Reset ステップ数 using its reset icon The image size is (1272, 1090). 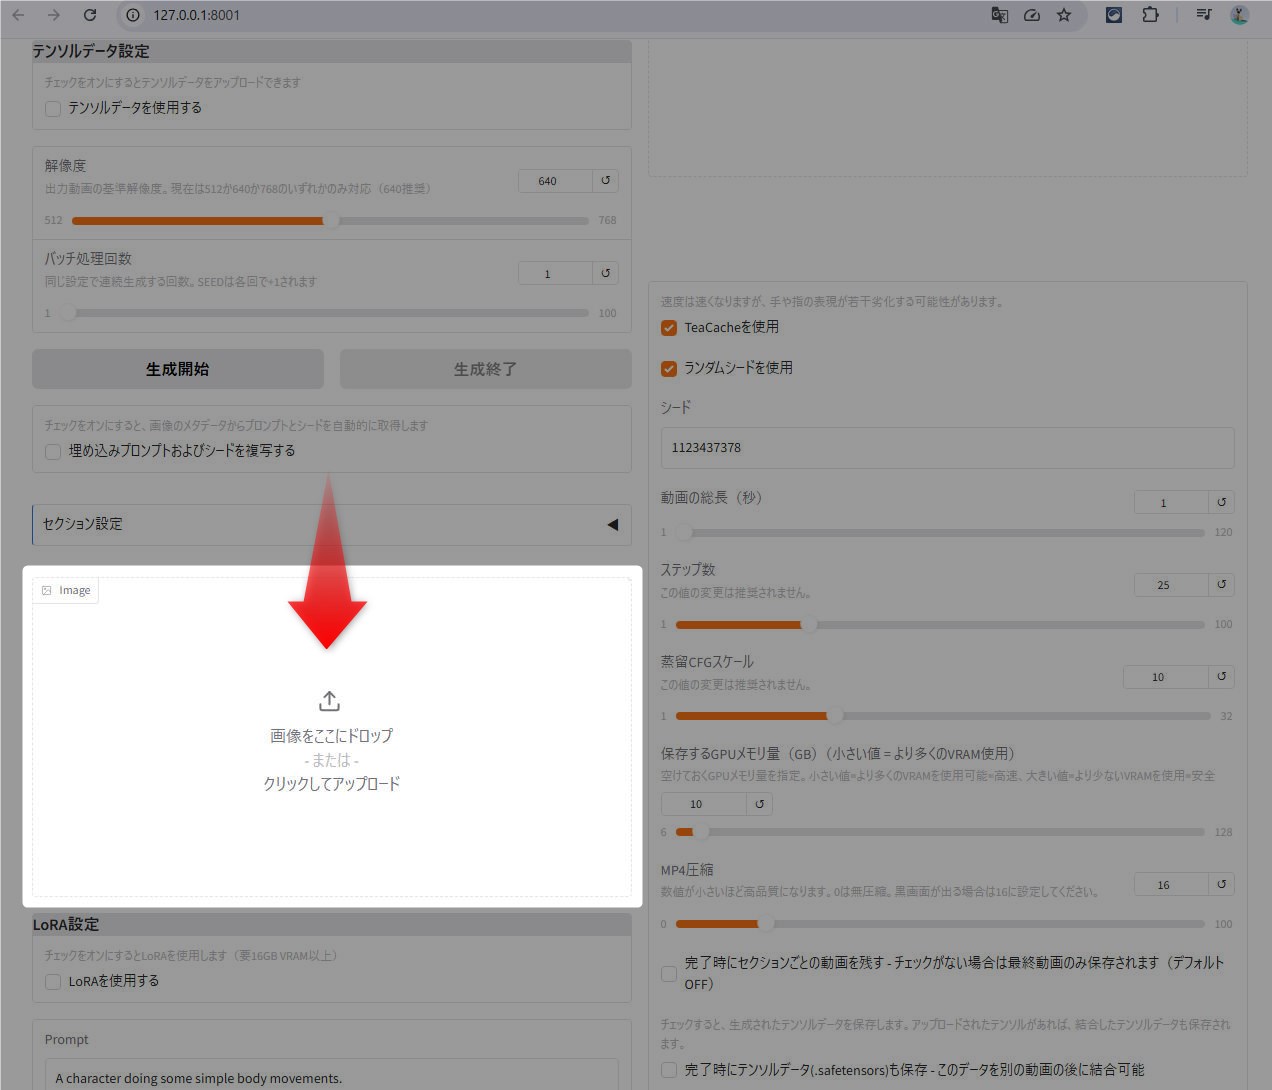(x=1221, y=584)
